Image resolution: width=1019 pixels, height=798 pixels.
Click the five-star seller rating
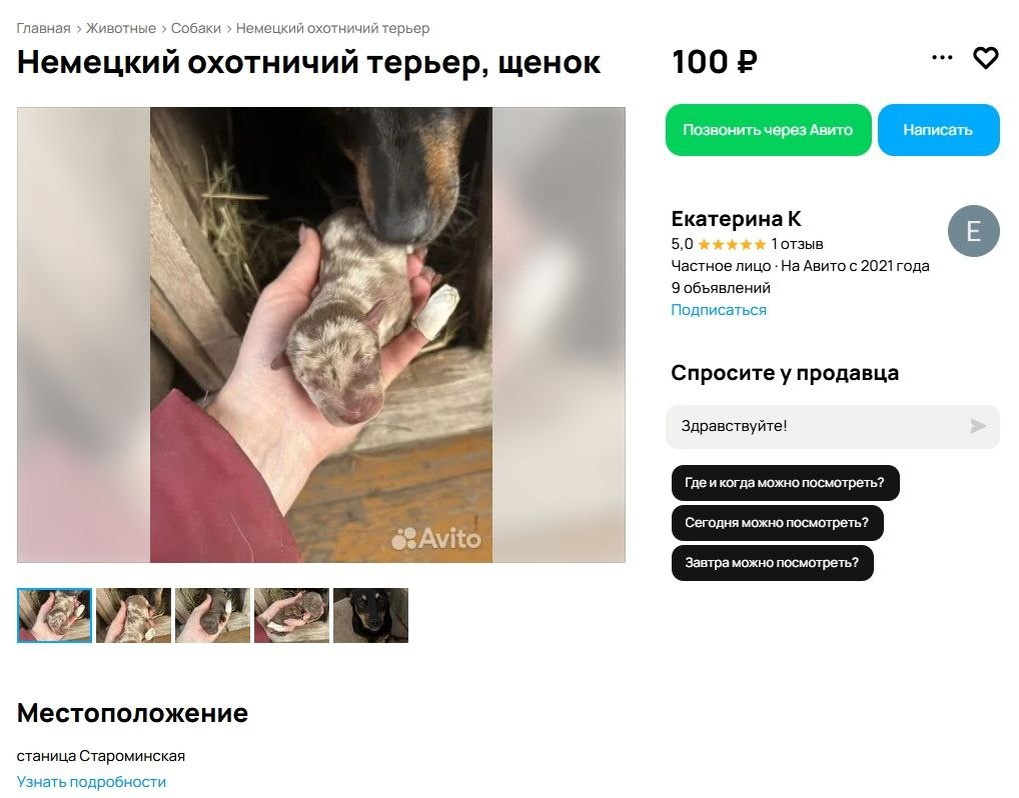pos(731,244)
